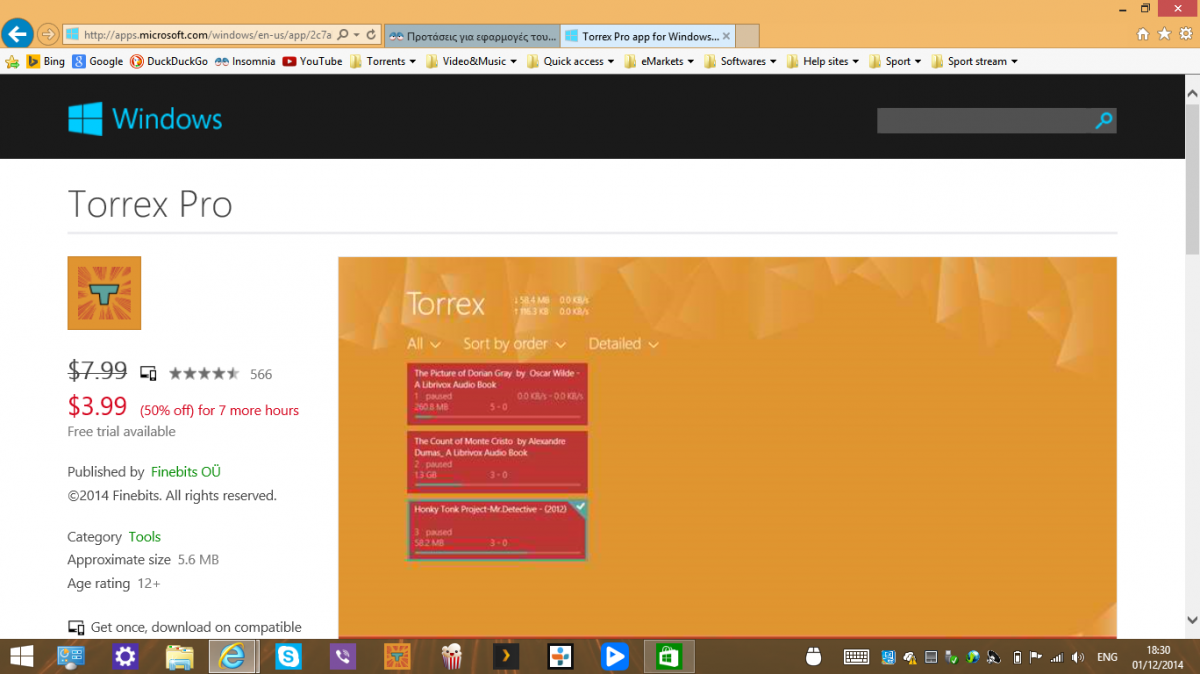Expand the Sport favorites folder
Viewport: 1200px width, 674px height.
click(895, 61)
